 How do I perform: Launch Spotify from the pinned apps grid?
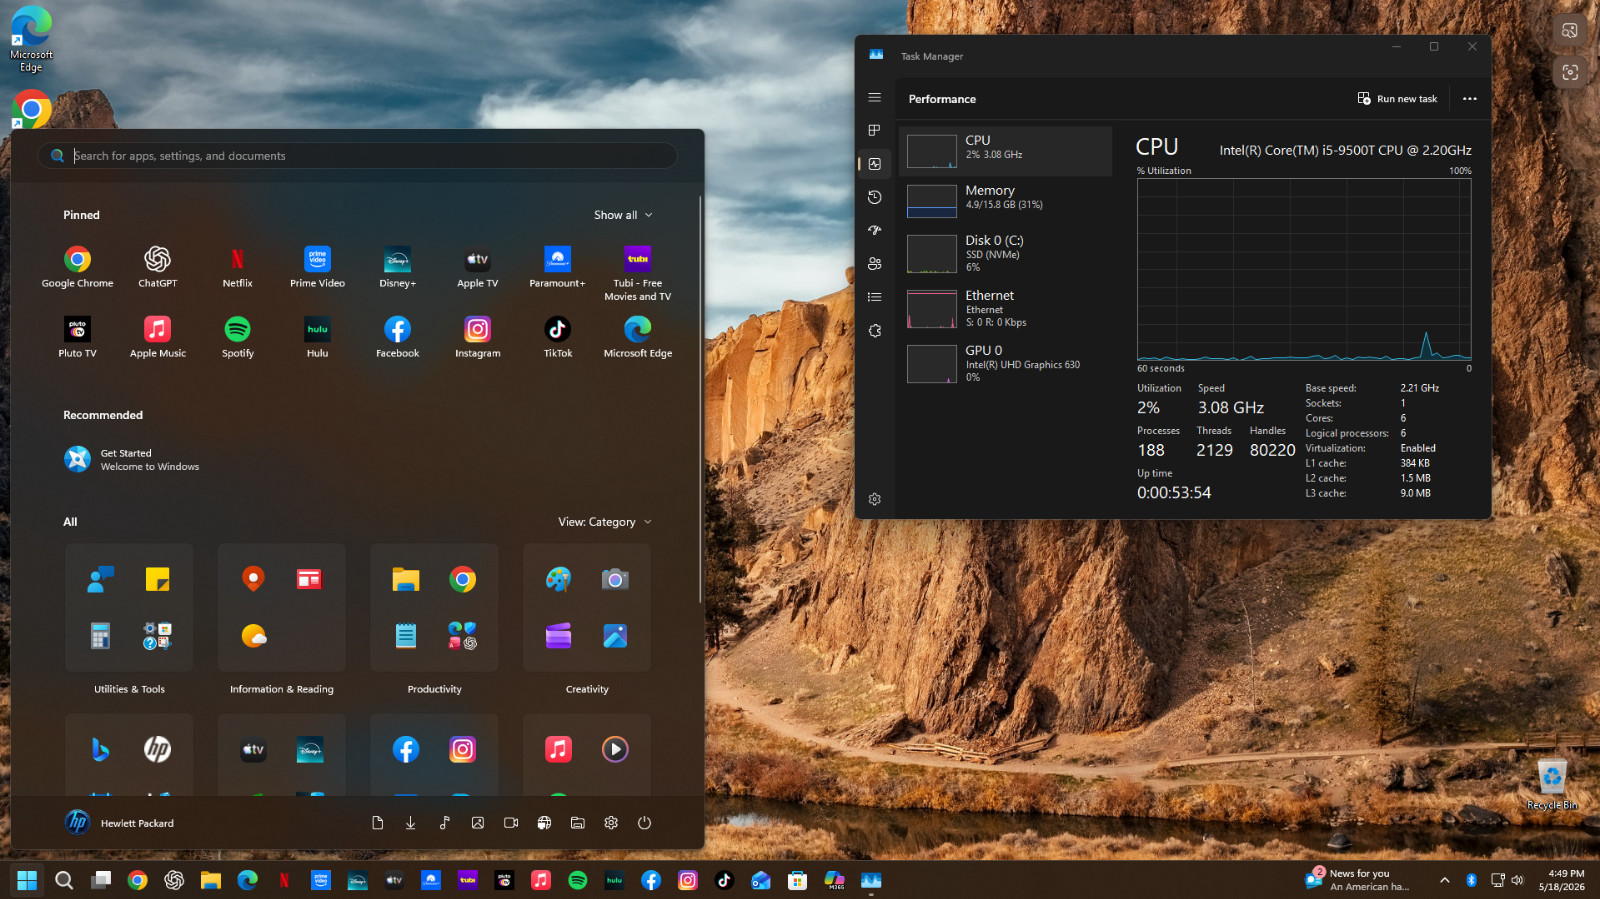pos(237,337)
